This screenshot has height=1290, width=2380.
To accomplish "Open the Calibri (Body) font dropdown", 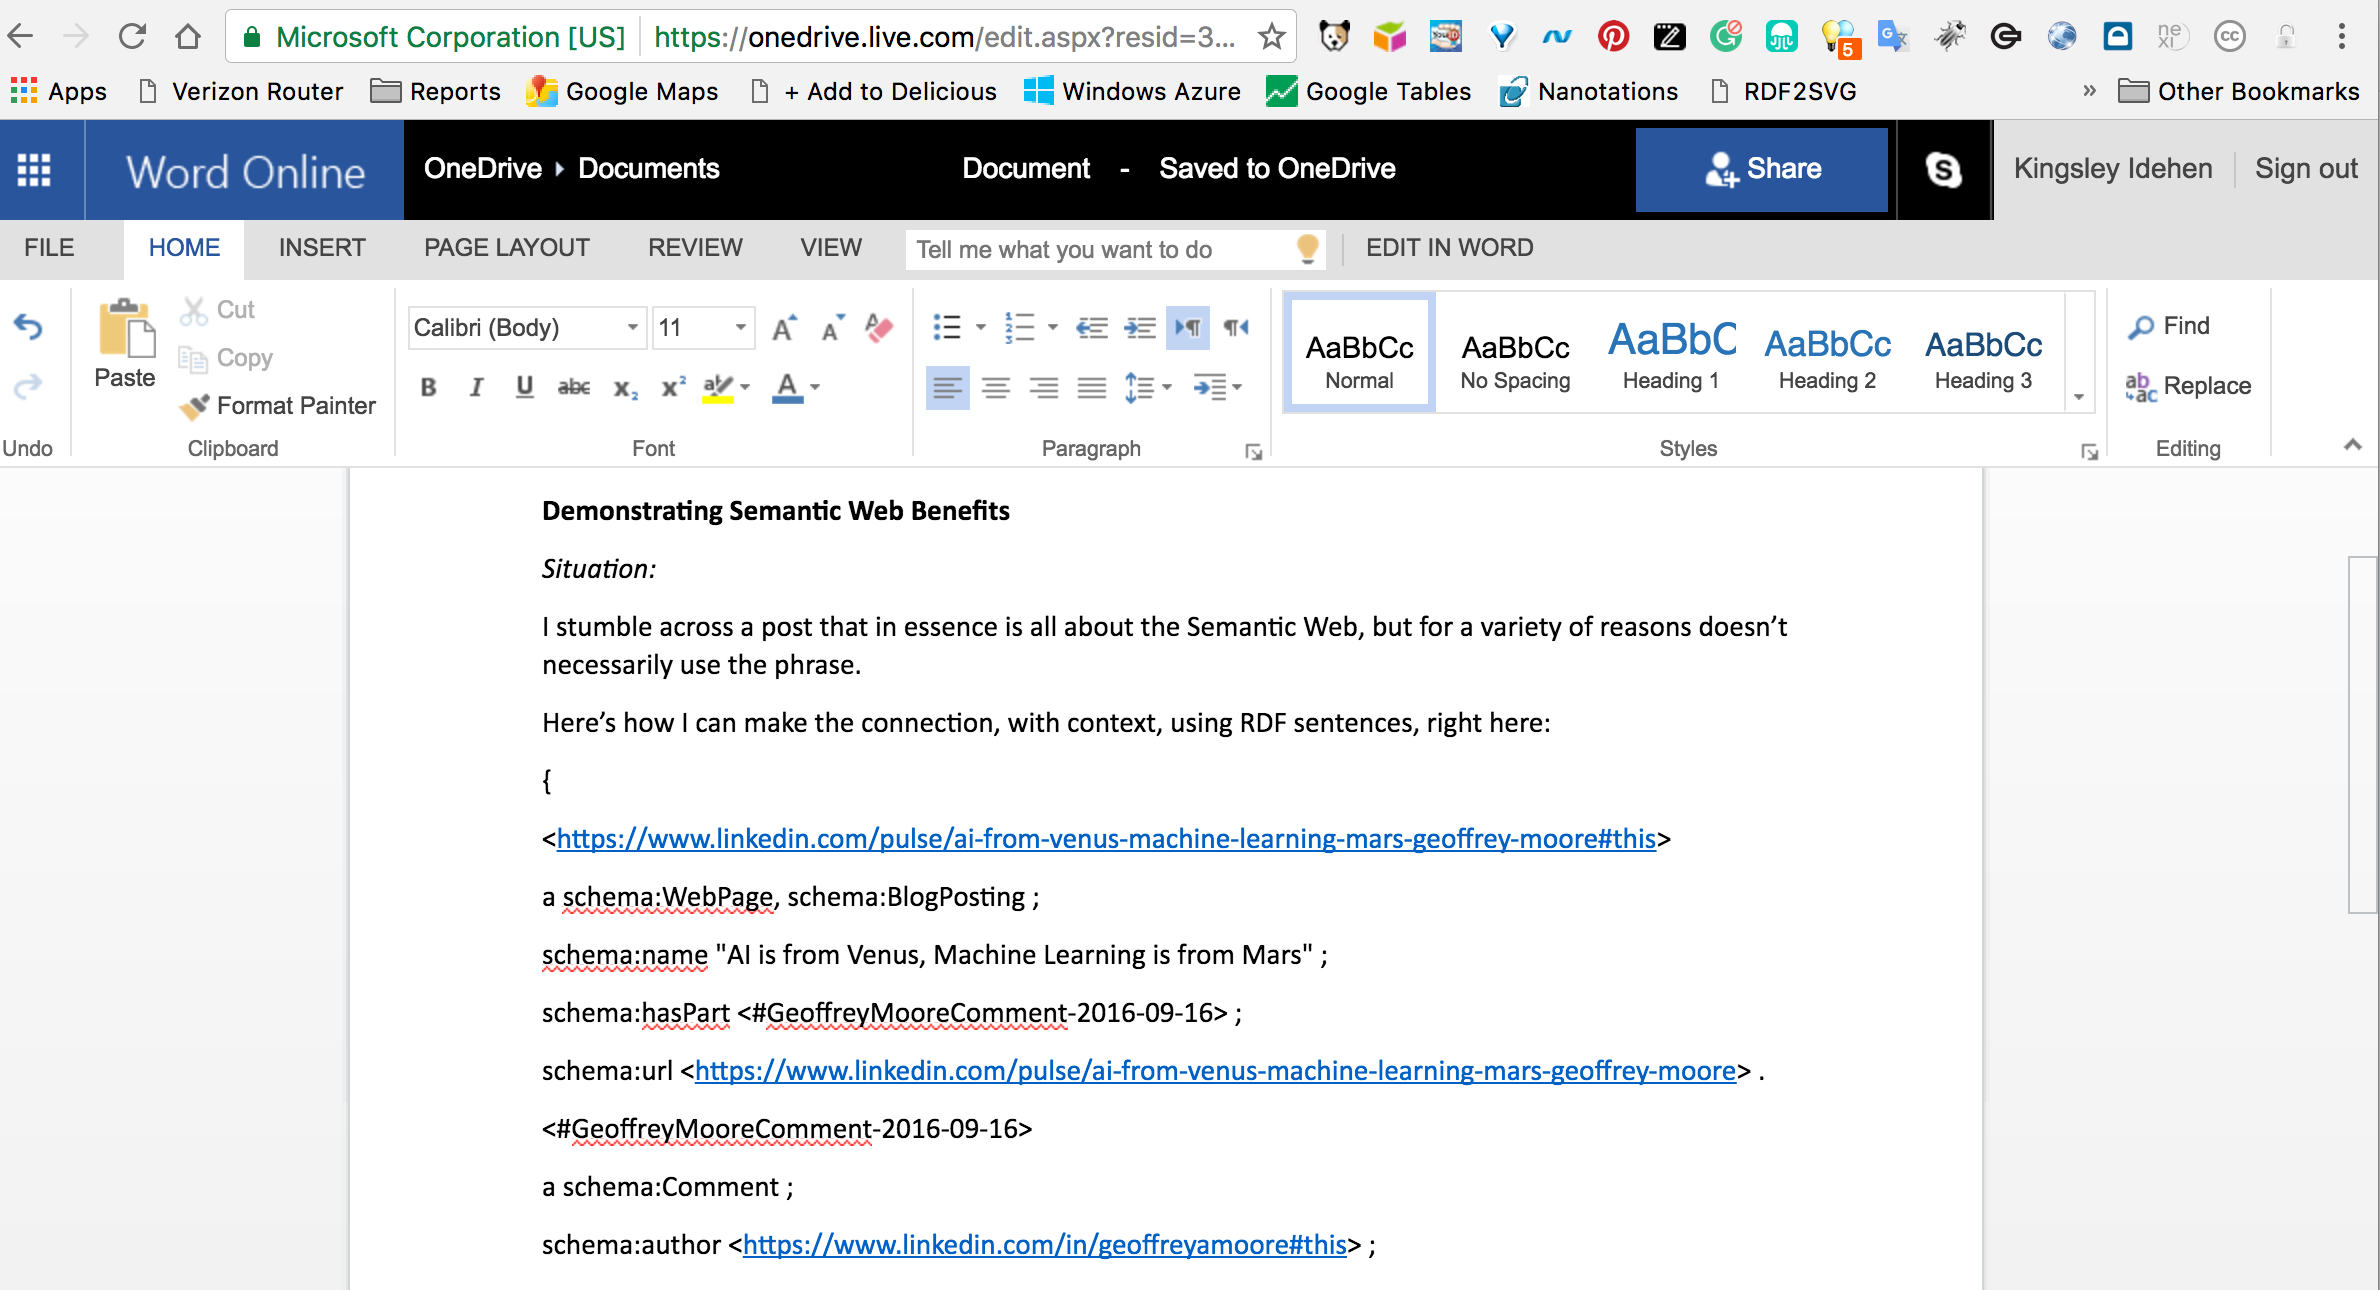I will point(632,327).
